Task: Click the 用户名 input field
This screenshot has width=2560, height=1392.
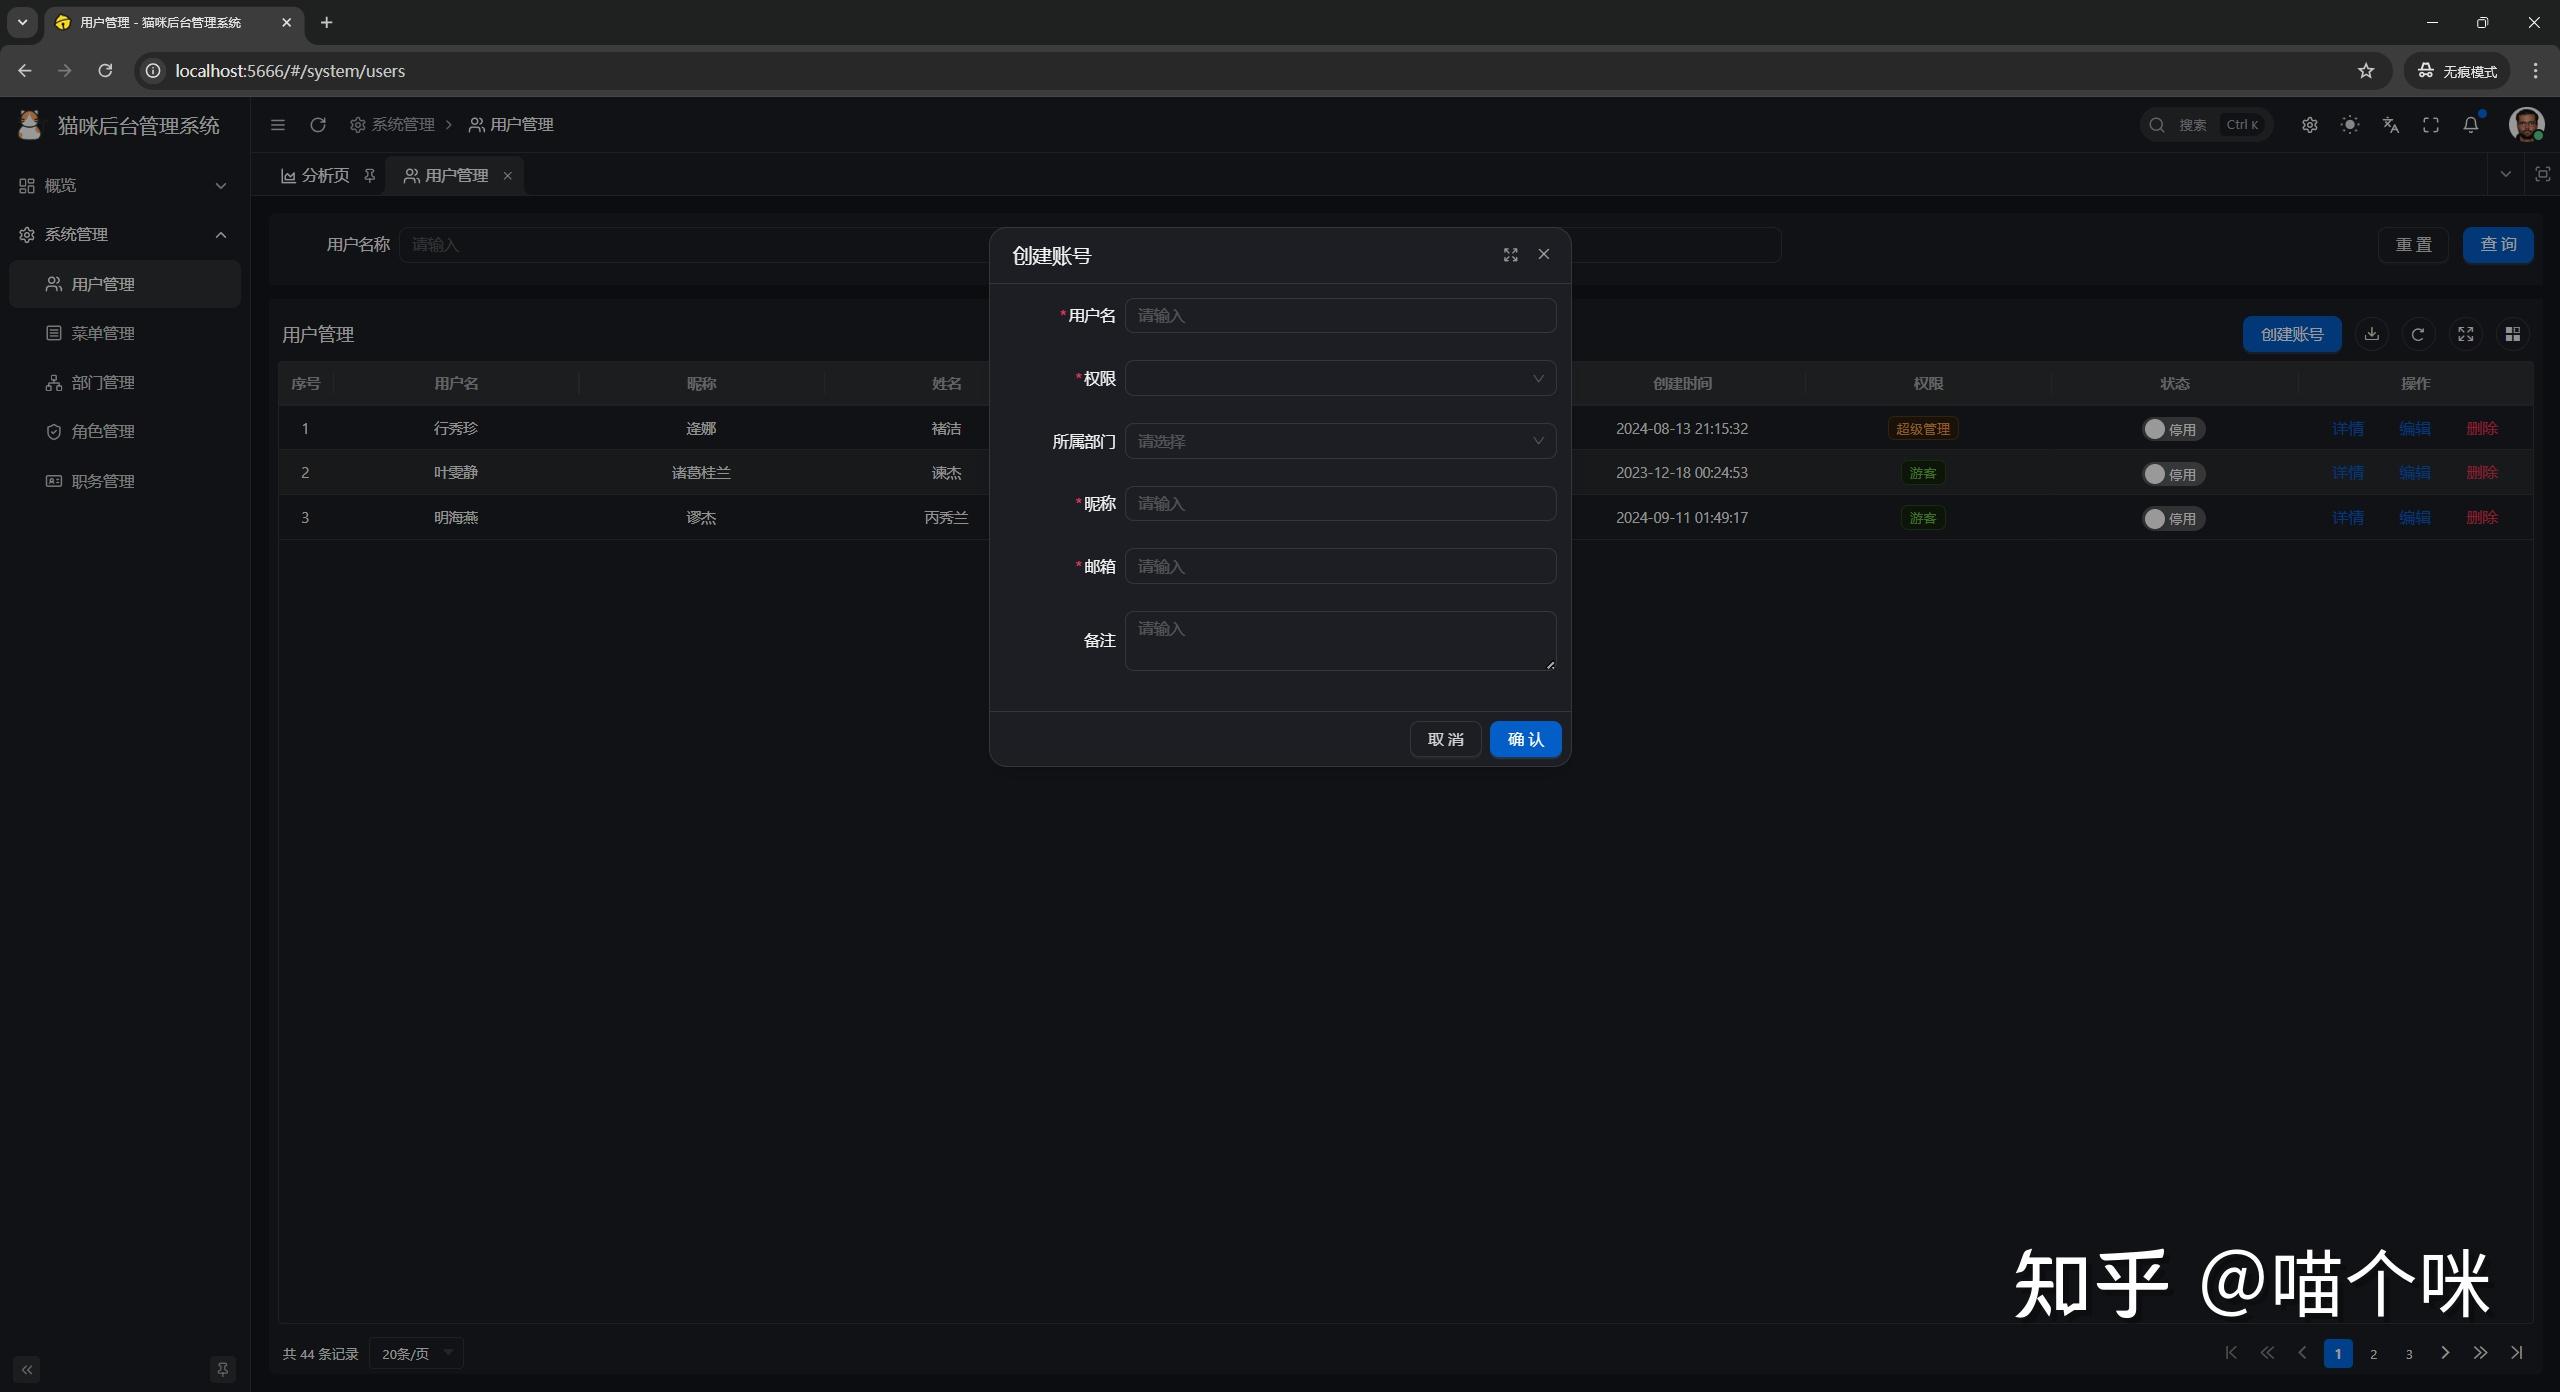Action: click(1338, 315)
